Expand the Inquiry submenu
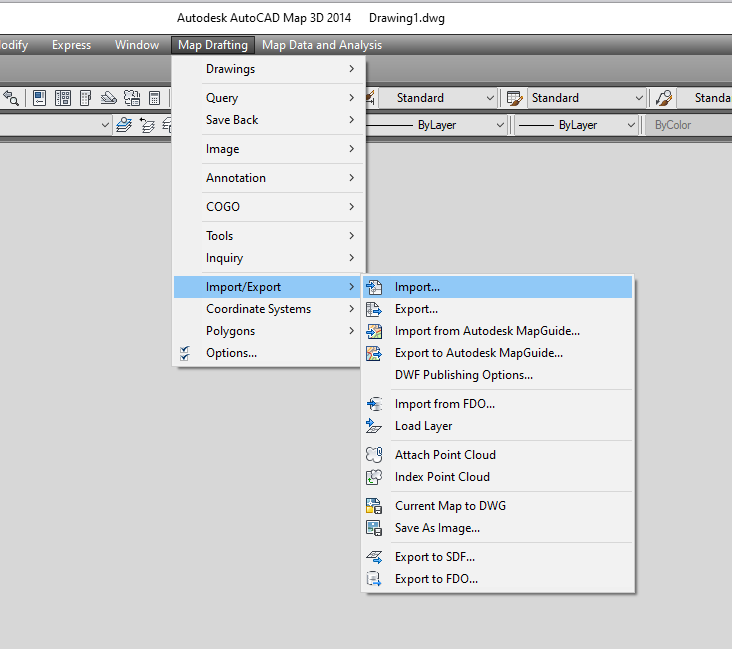The width and height of the screenshot is (732, 649). [269, 258]
